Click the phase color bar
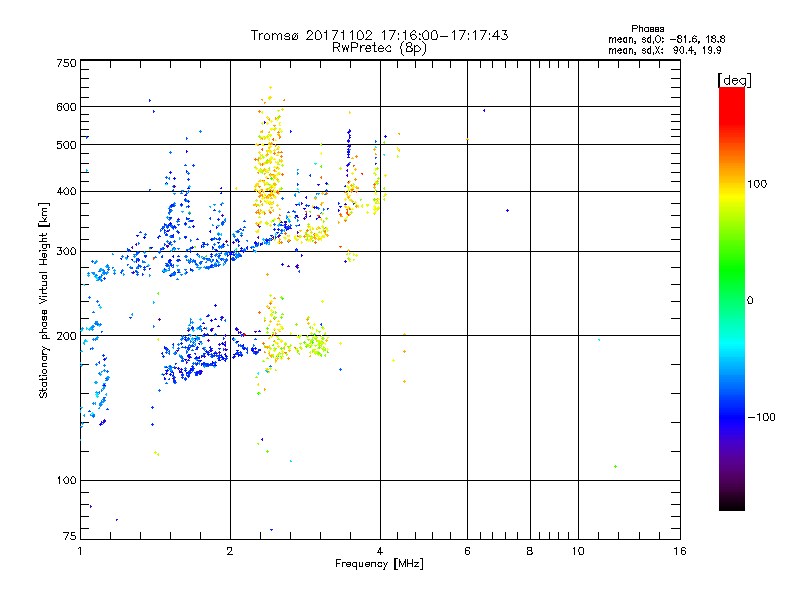Image resolution: width=800 pixels, height=600 pixels. (x=732, y=298)
